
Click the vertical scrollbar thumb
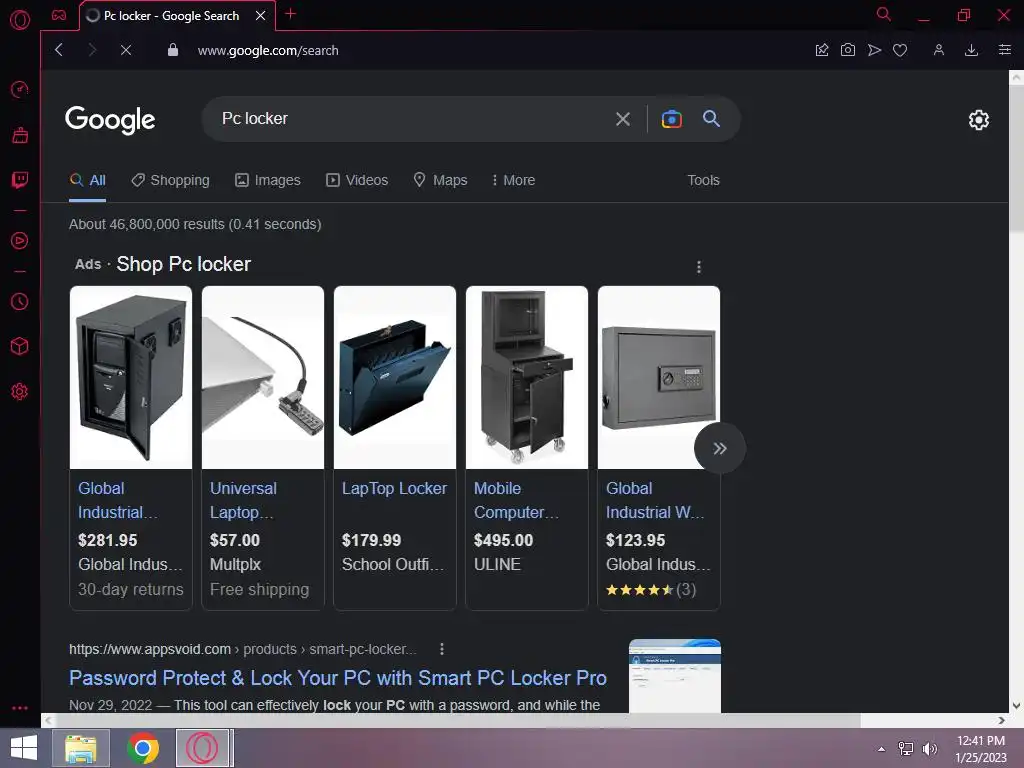point(1016,159)
